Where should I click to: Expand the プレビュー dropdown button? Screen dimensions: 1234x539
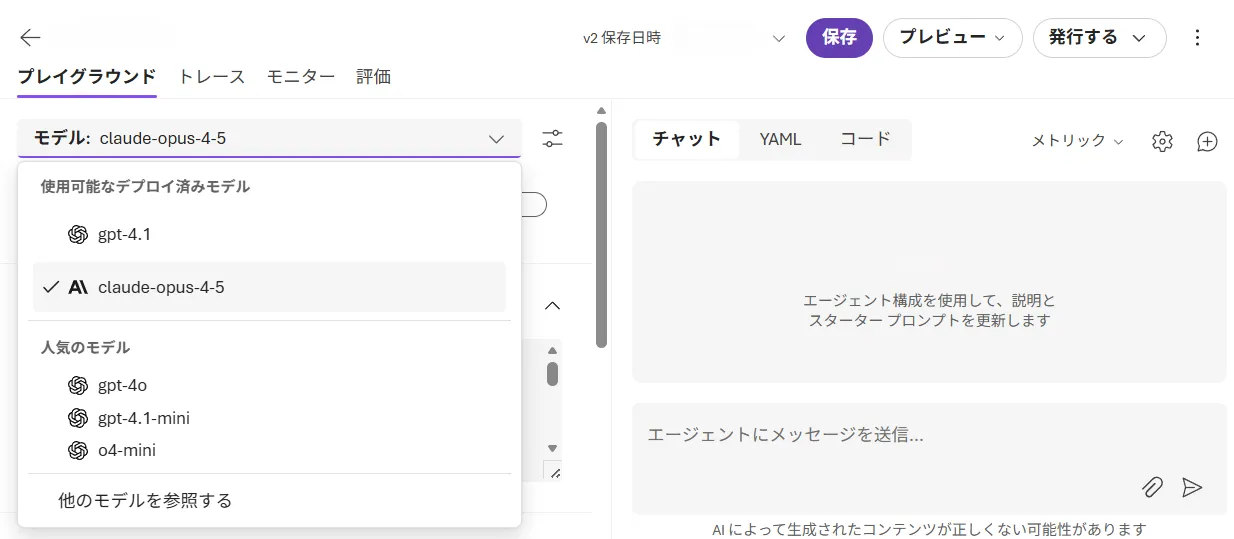tap(952, 38)
